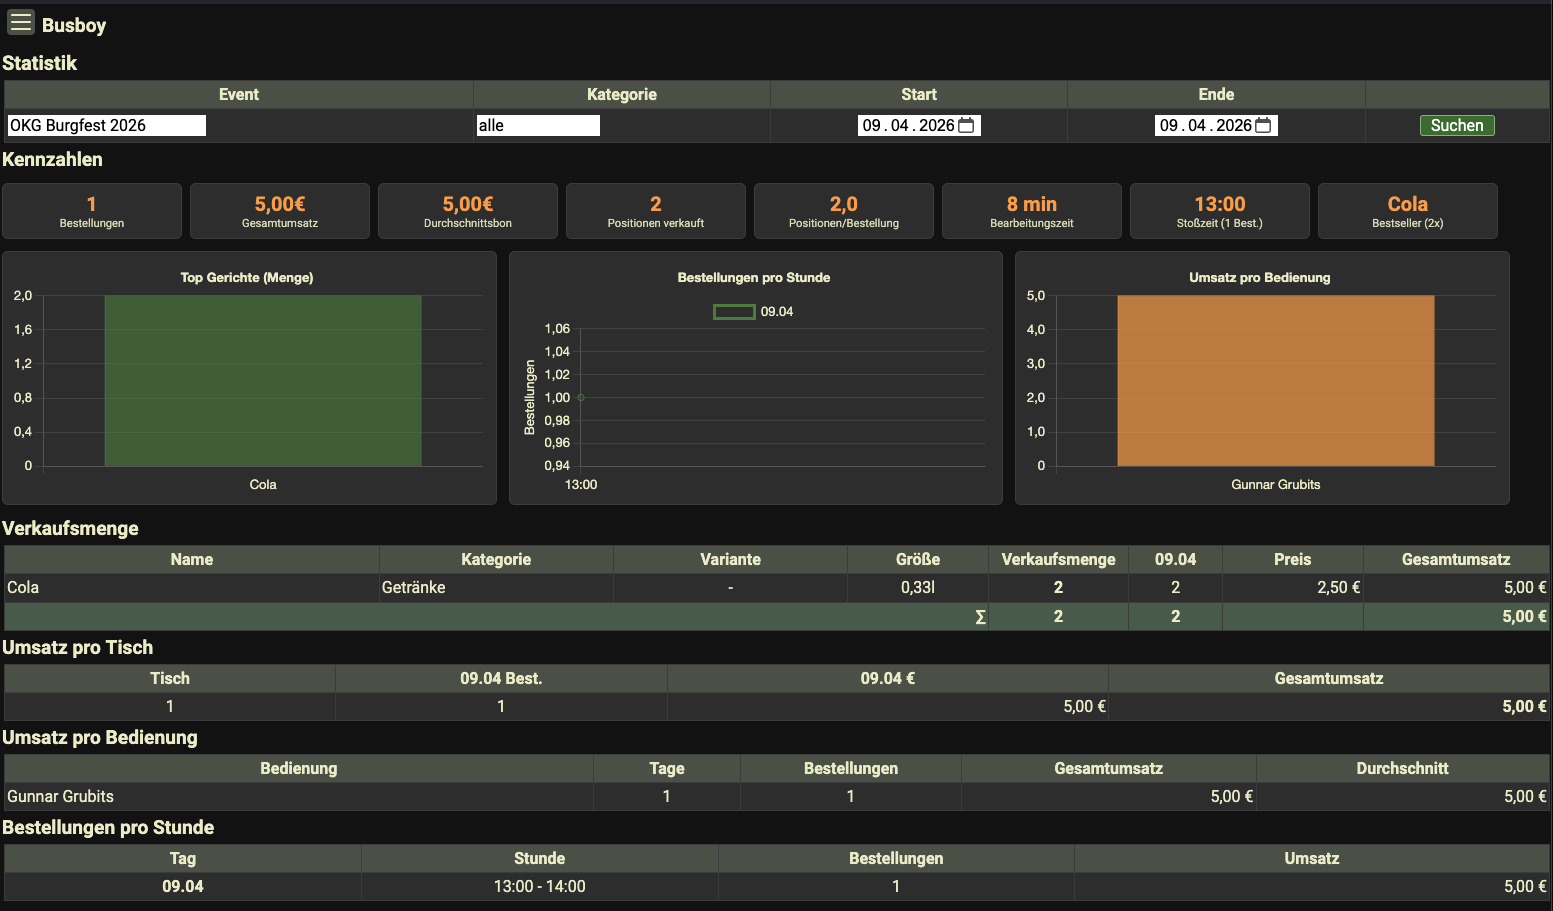Click the green Cola bar in Top Gerichte
Viewport: 1553px width, 911px height.
tap(263, 380)
